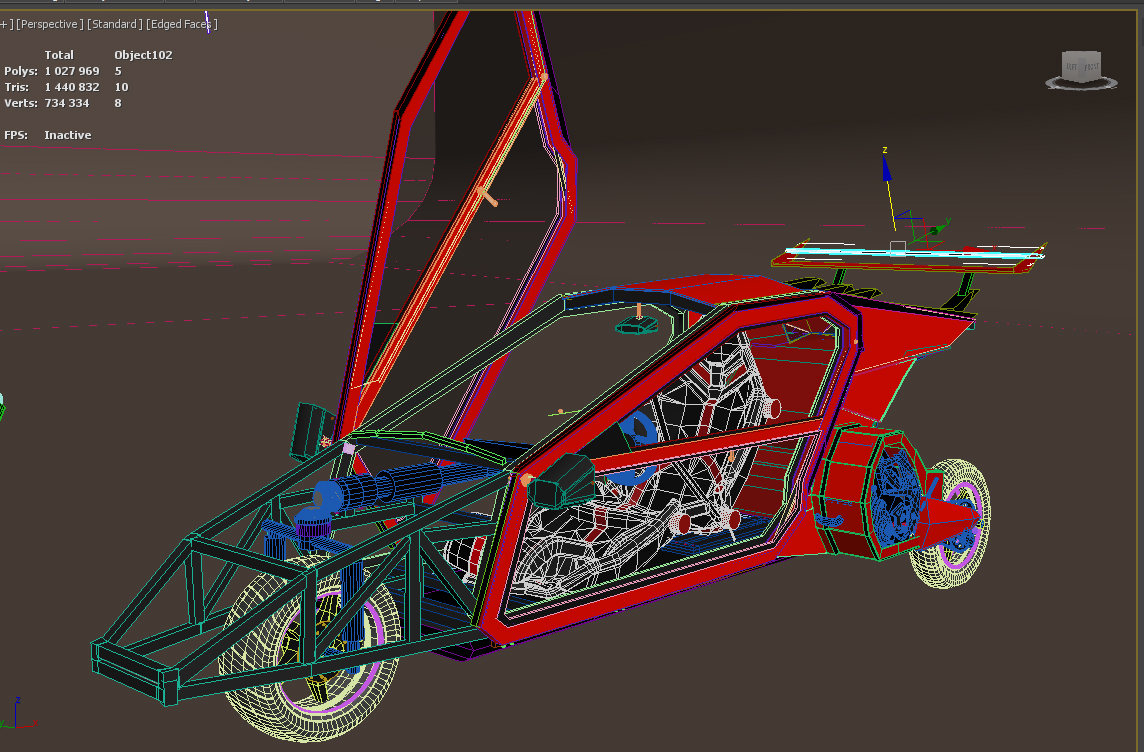Open the Edged Faces display menu
This screenshot has height=752, width=1144.
181,24
